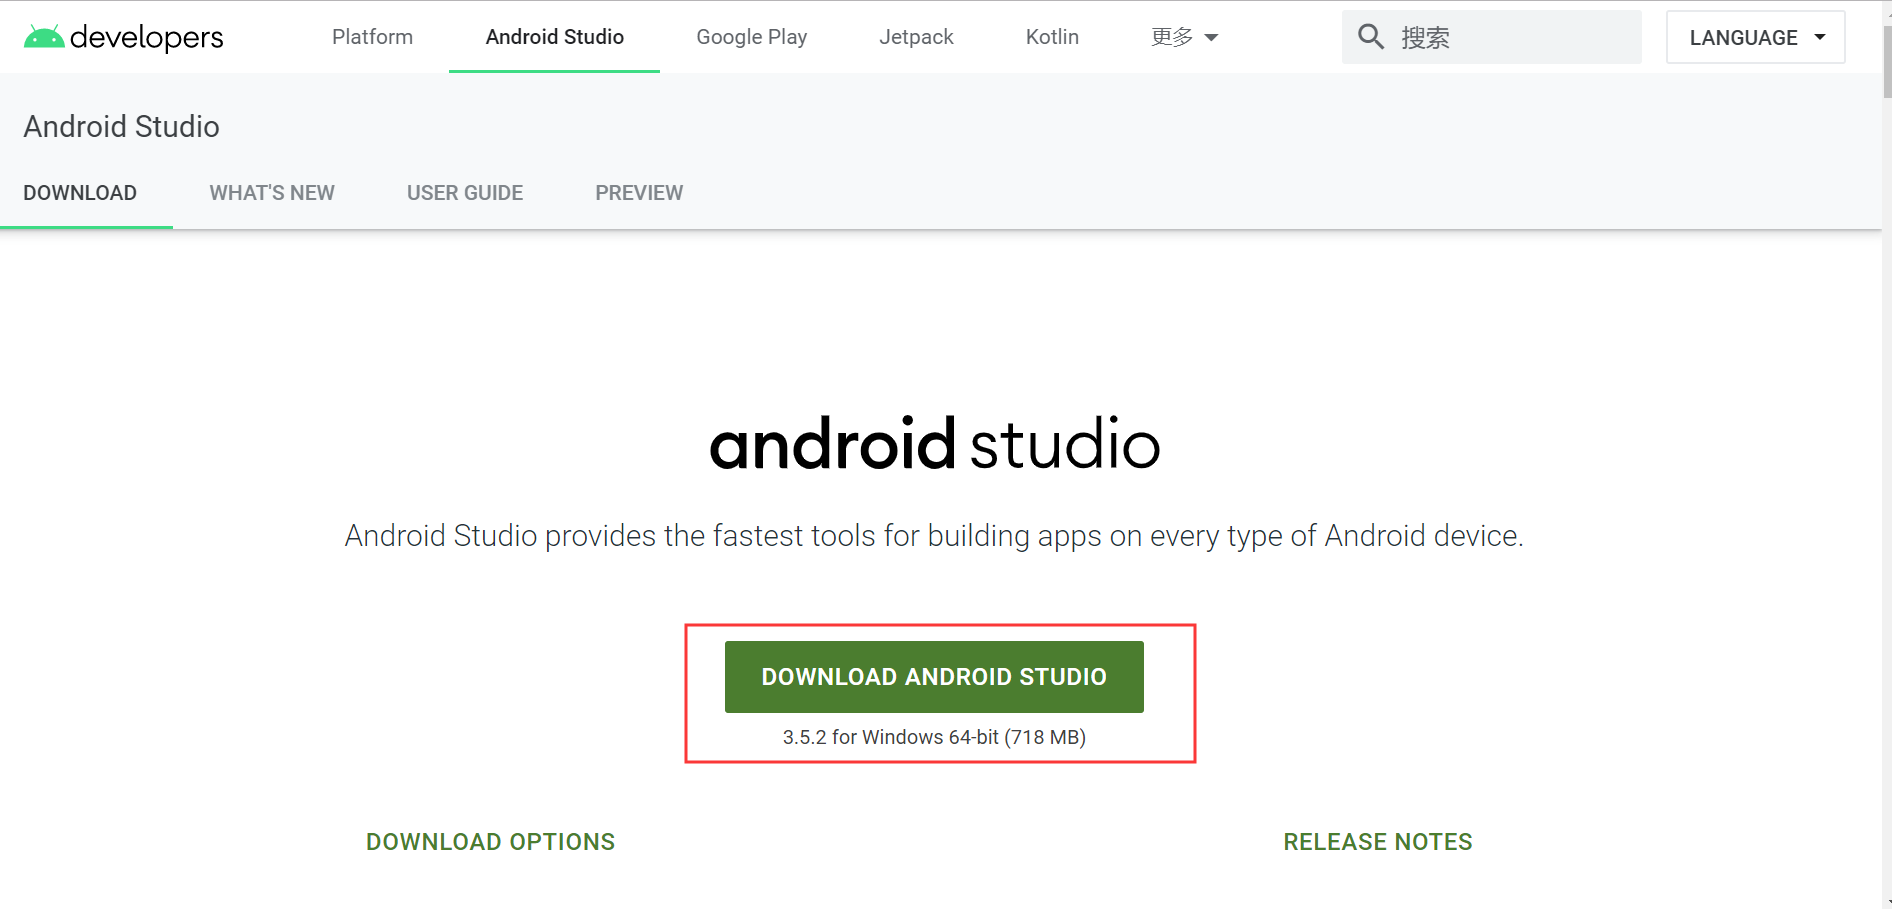Click the 'android studio' large title
Viewport: 1892px width, 909px height.
pos(934,444)
